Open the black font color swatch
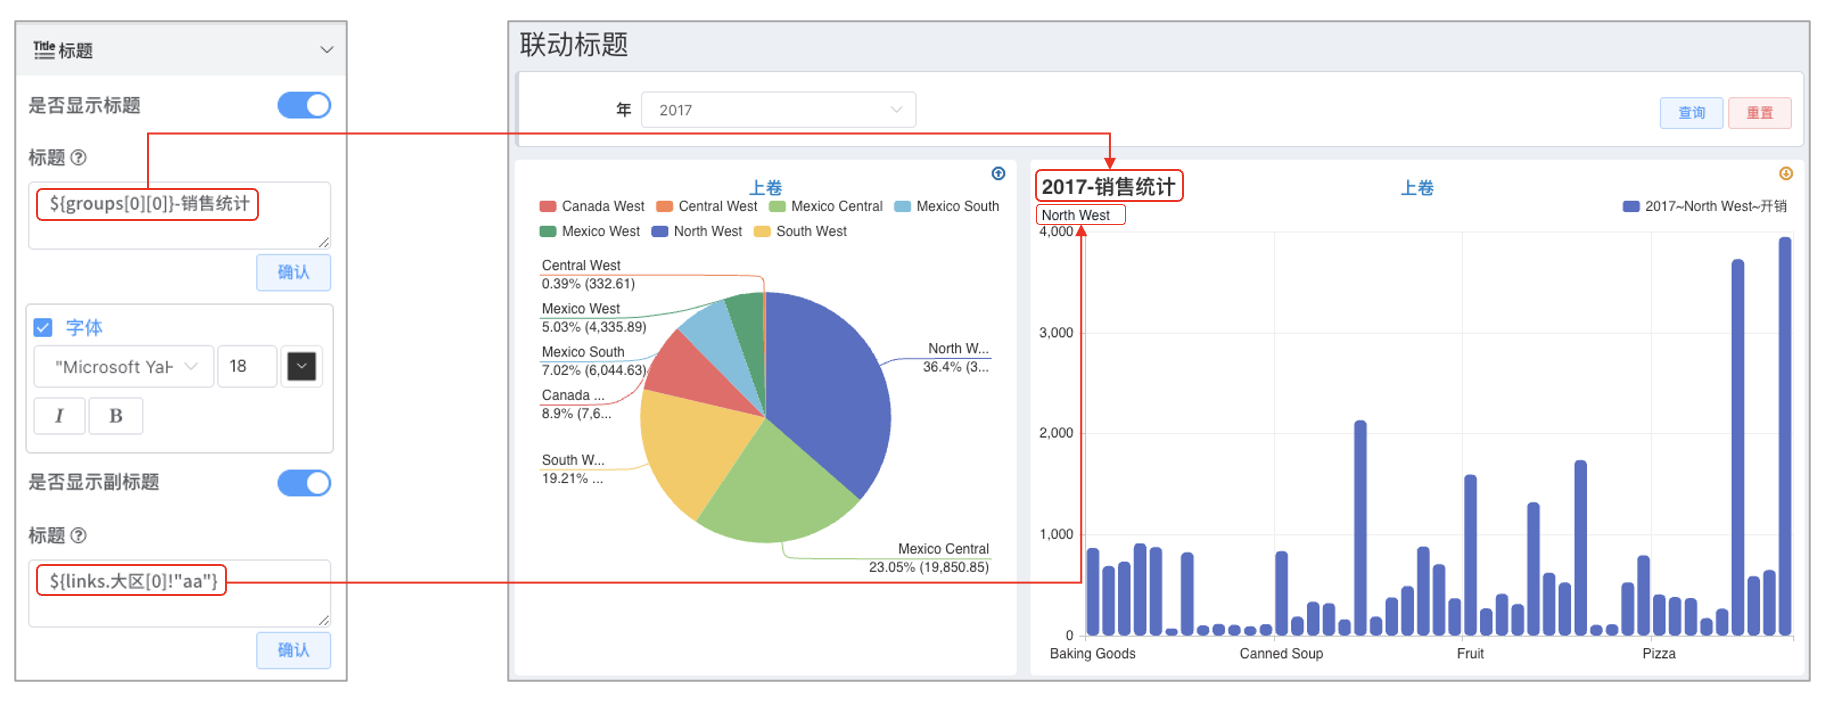 click(x=302, y=367)
